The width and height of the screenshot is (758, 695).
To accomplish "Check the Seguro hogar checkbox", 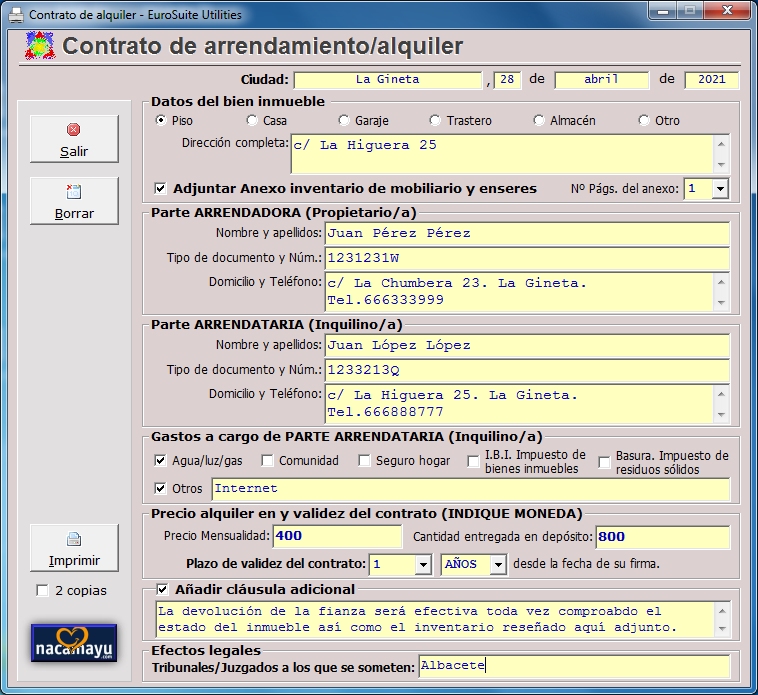I will click(x=364, y=461).
